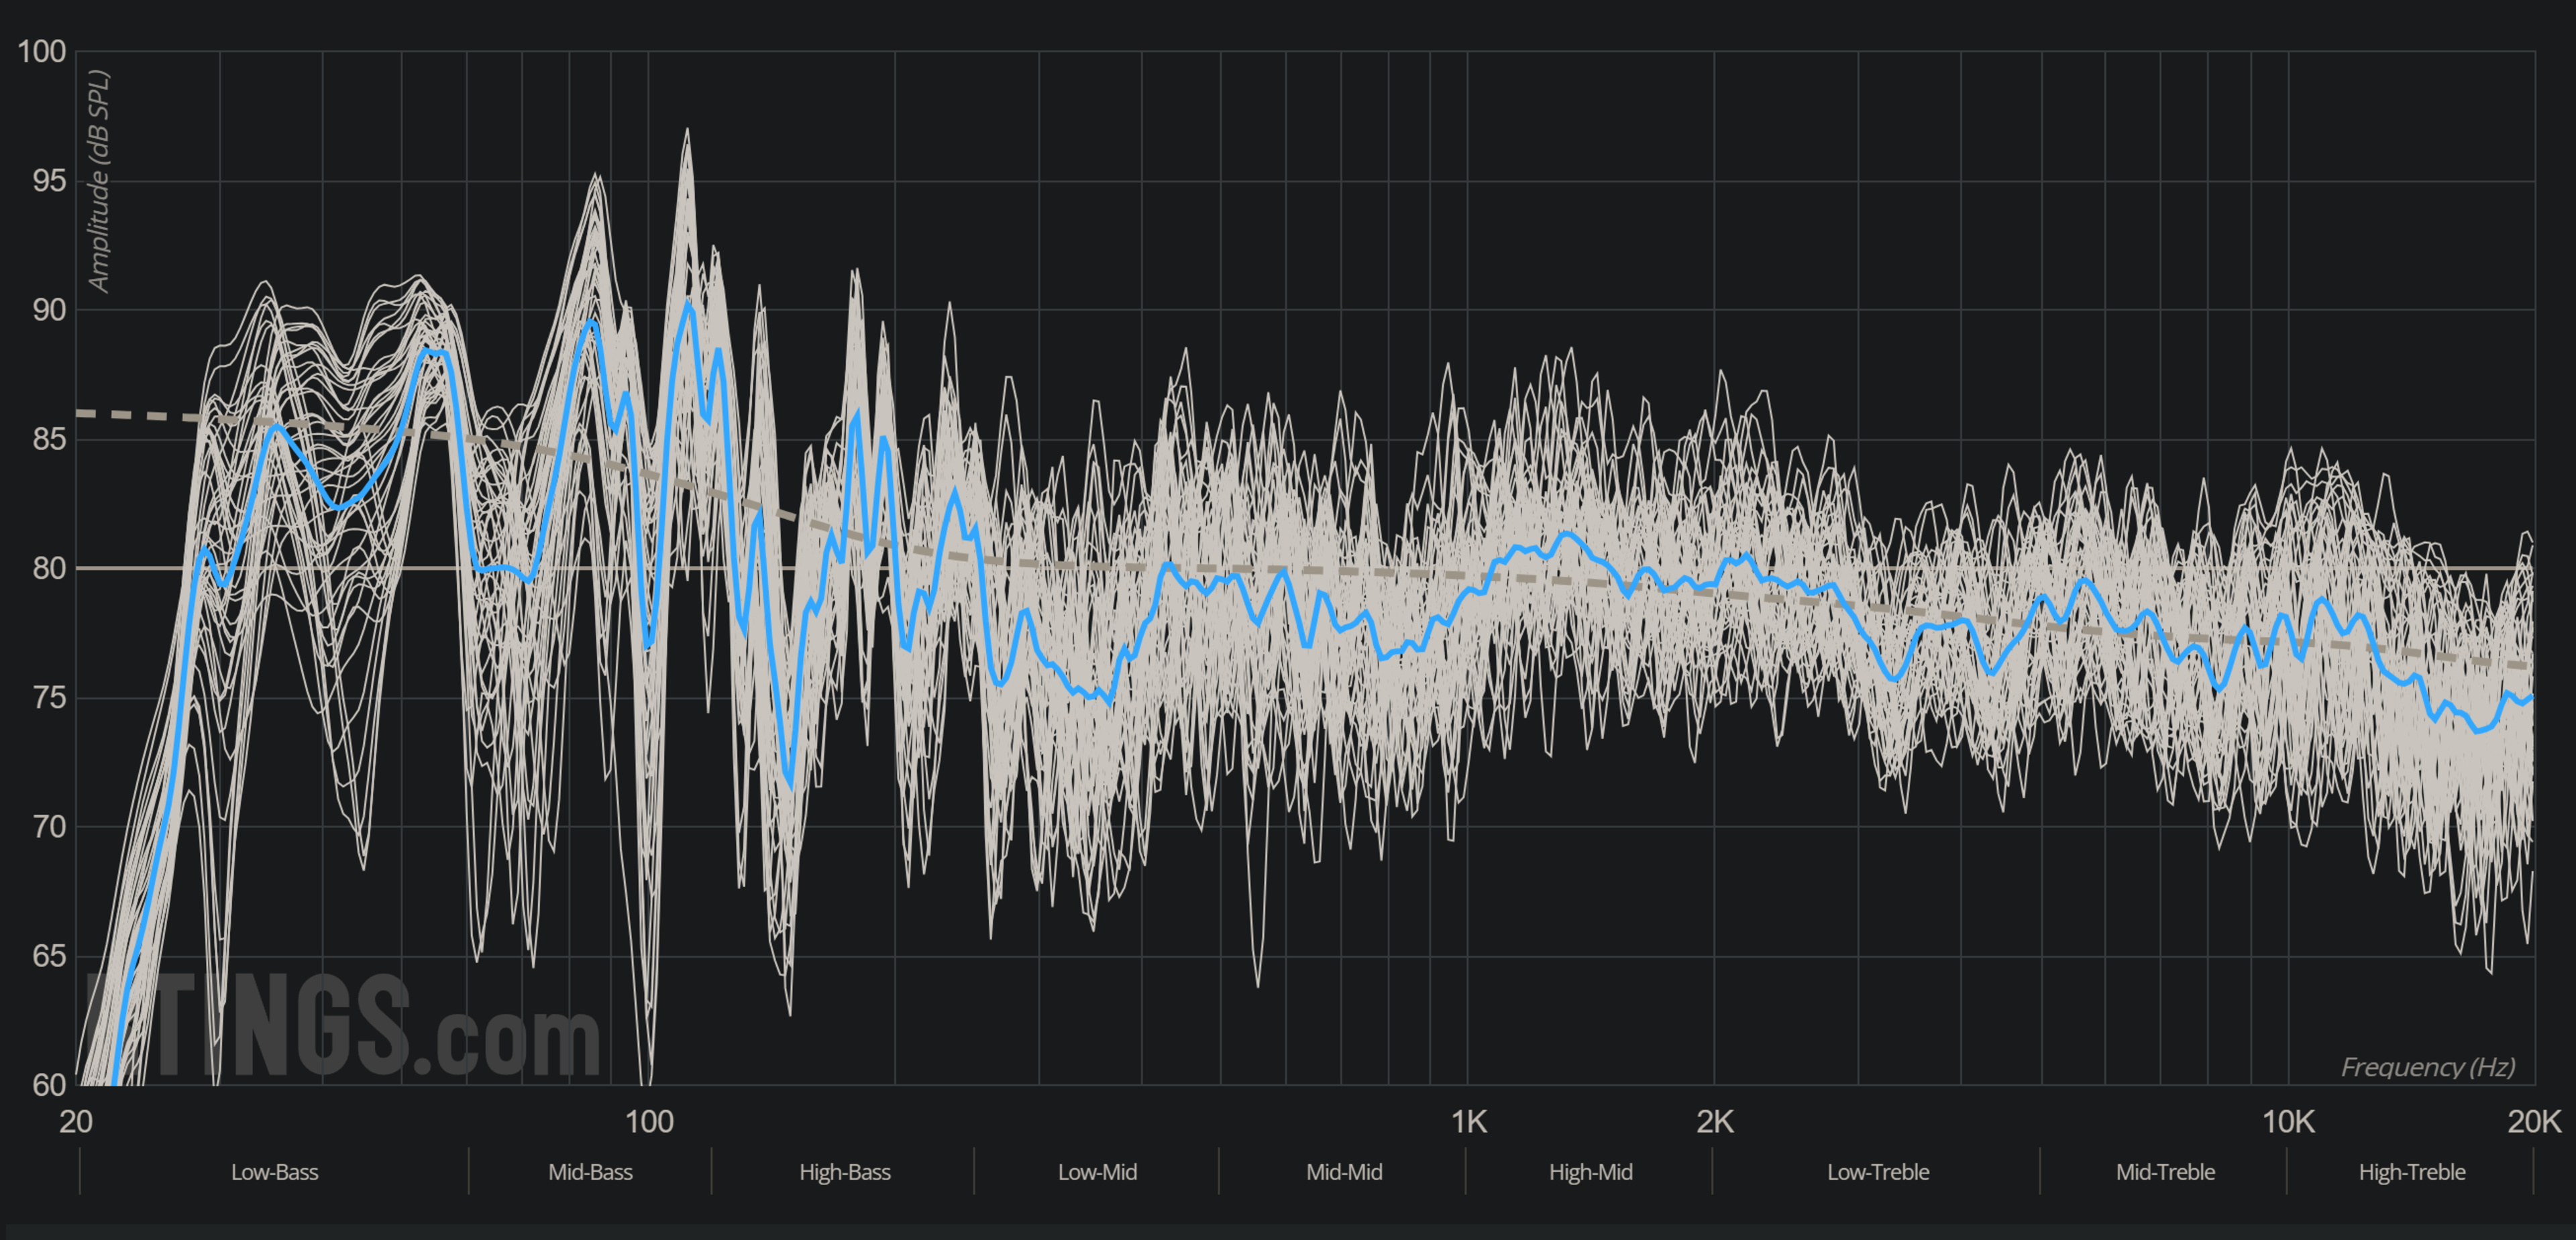This screenshot has height=1240, width=2576.
Task: Click the 20K frequency axis tick label
Action: click(x=2533, y=1122)
